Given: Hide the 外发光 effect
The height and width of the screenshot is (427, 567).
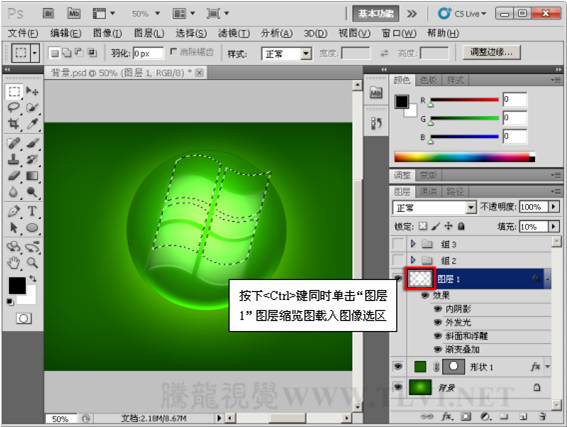Looking at the screenshot, I should (438, 322).
